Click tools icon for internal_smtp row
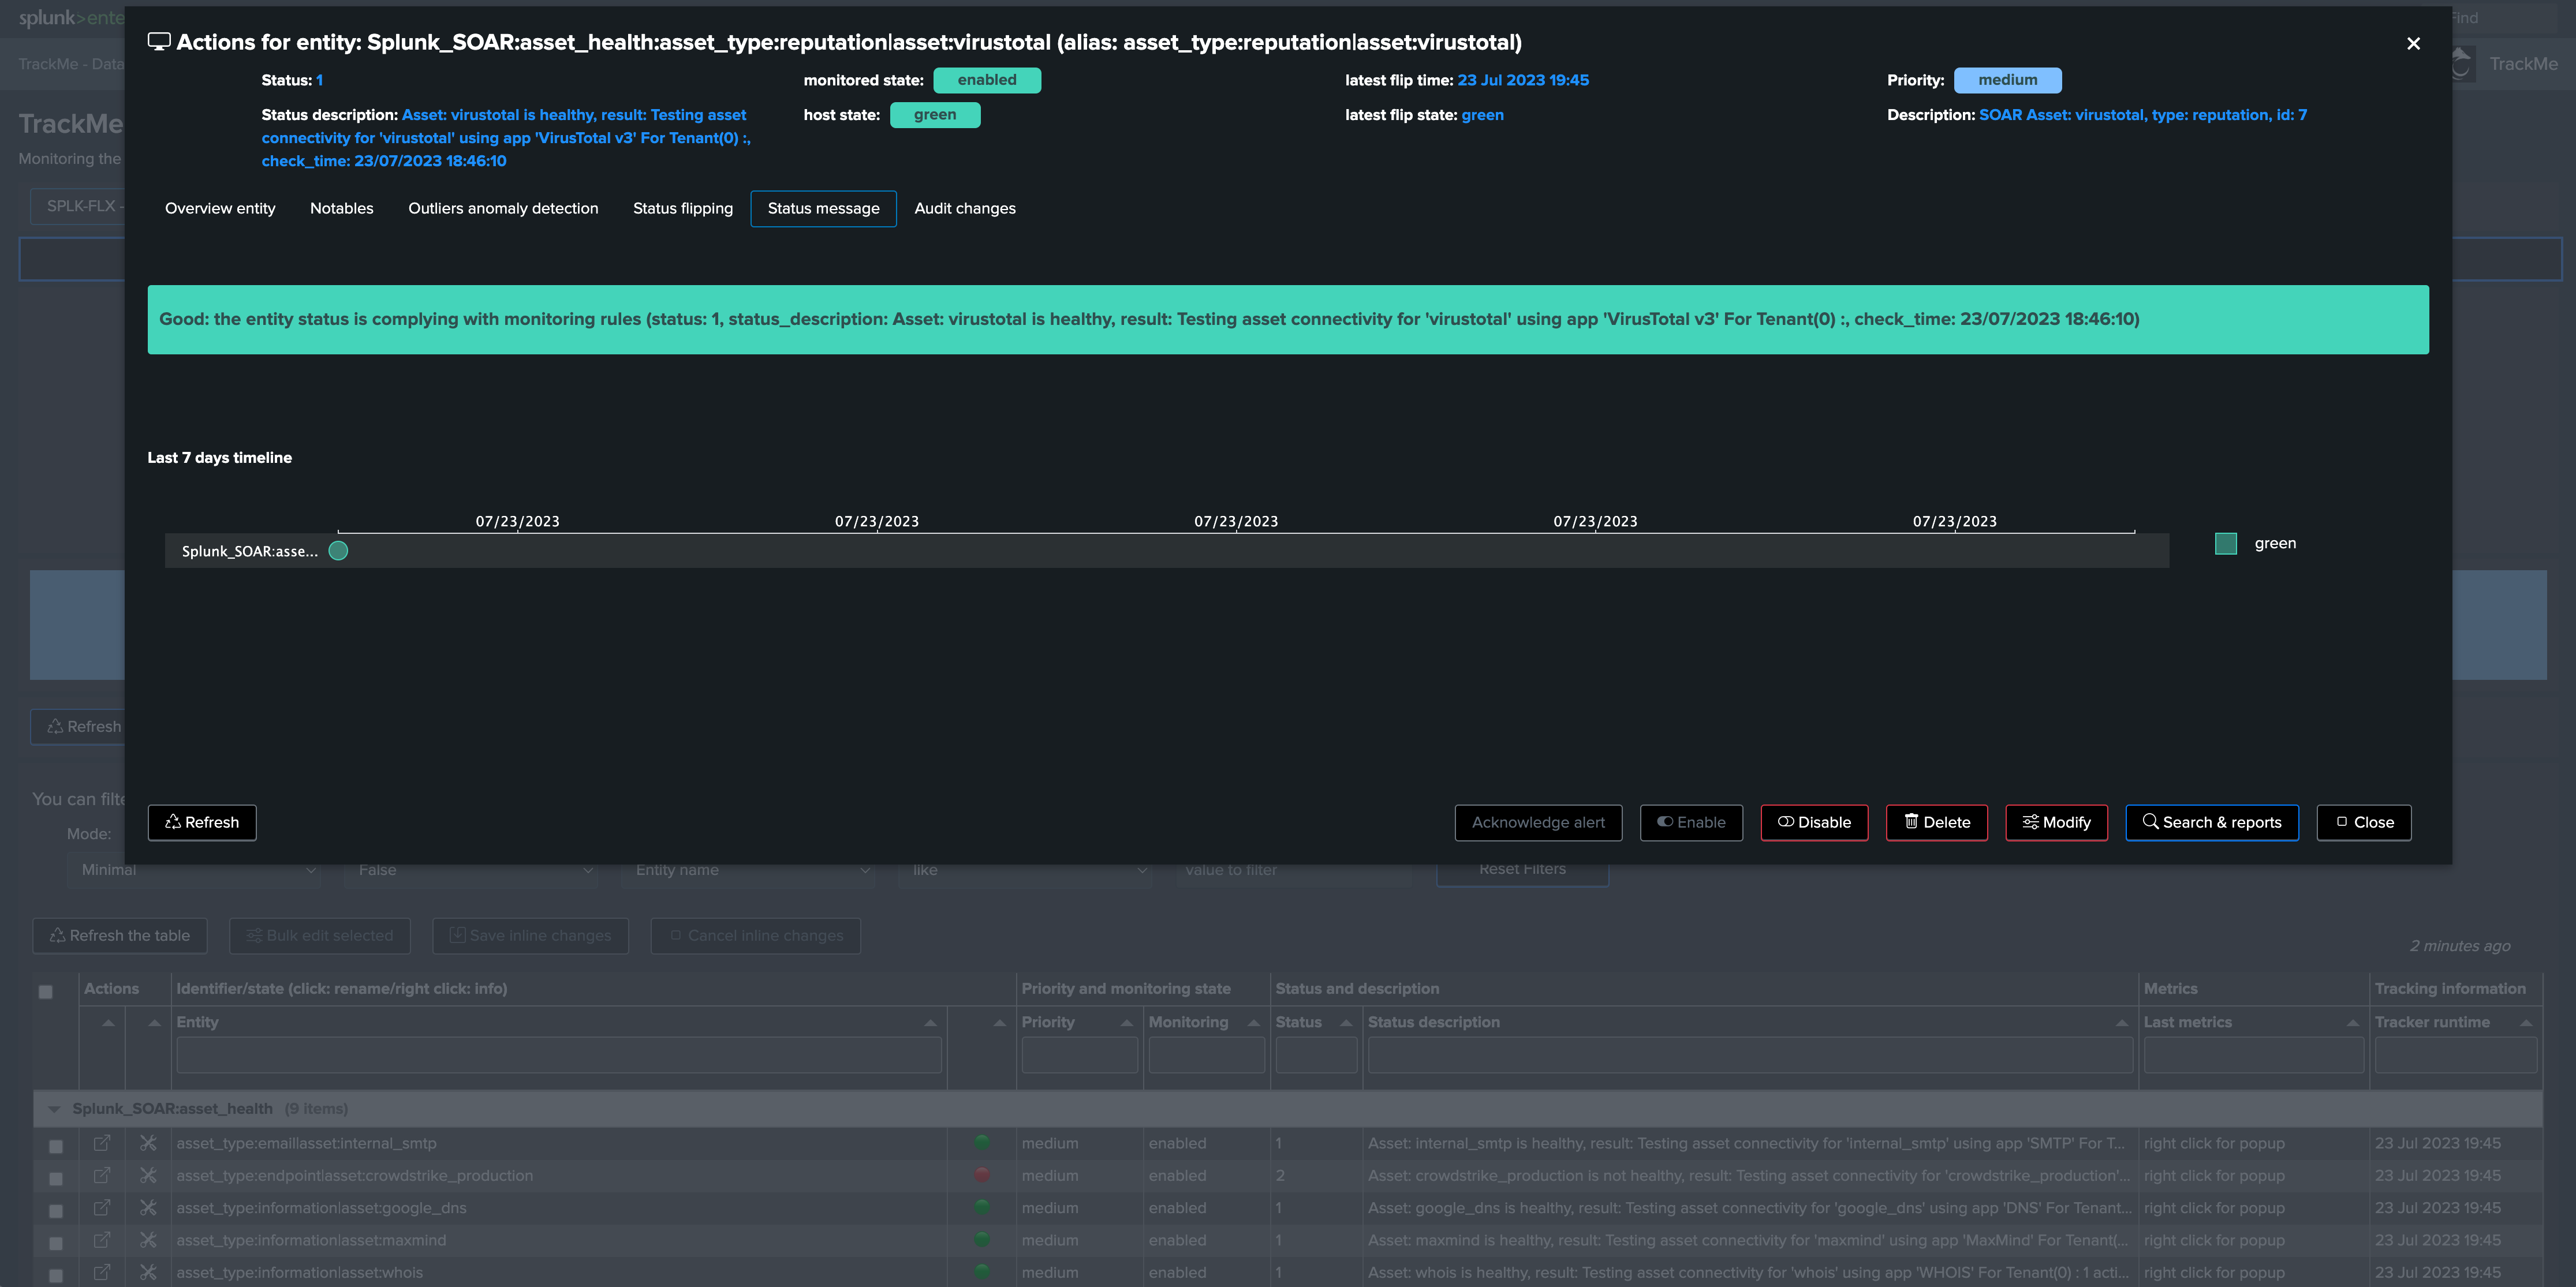Viewport: 2576px width, 1287px height. click(148, 1143)
